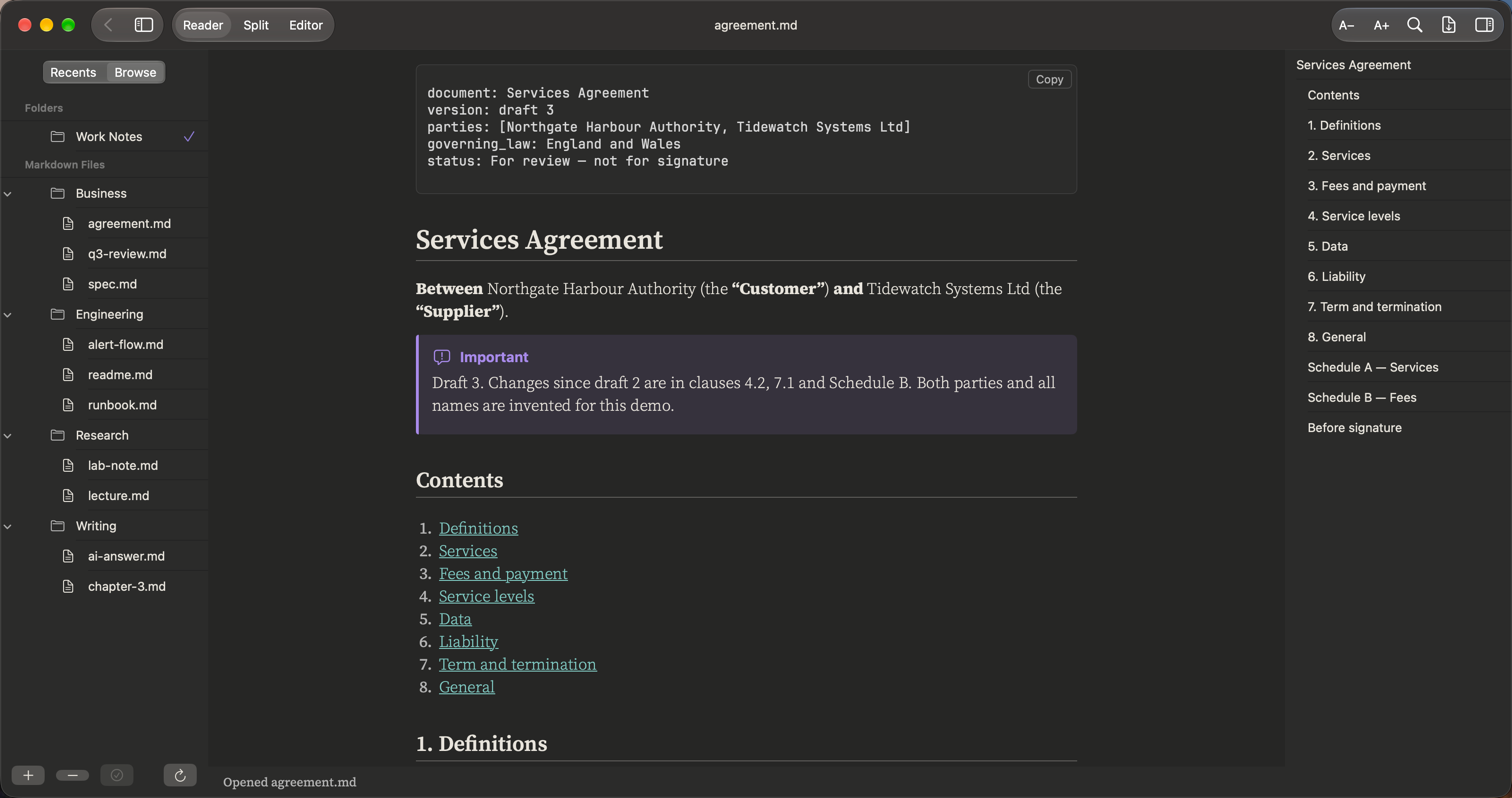Click the file icon beside runbook.md
Viewport: 1512px width, 798px height.
tap(68, 405)
